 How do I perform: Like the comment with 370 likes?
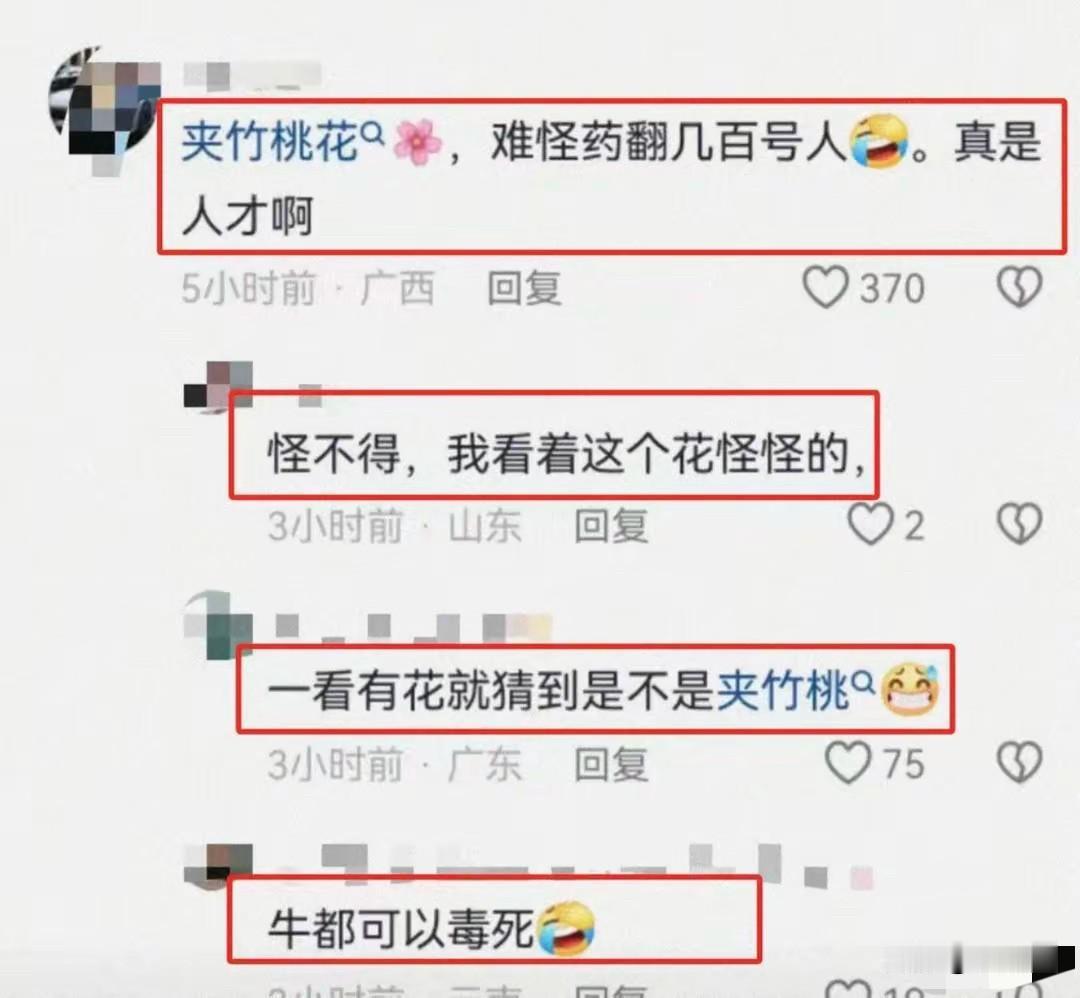coord(824,287)
